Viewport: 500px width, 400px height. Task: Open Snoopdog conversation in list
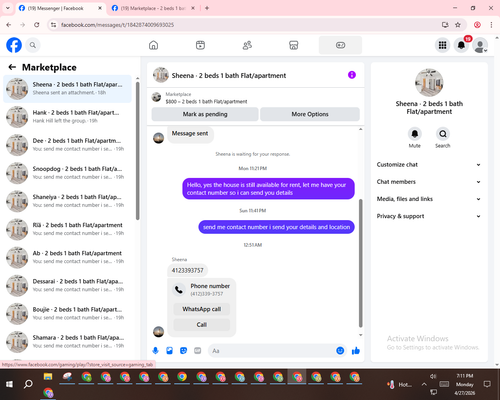coord(67,173)
